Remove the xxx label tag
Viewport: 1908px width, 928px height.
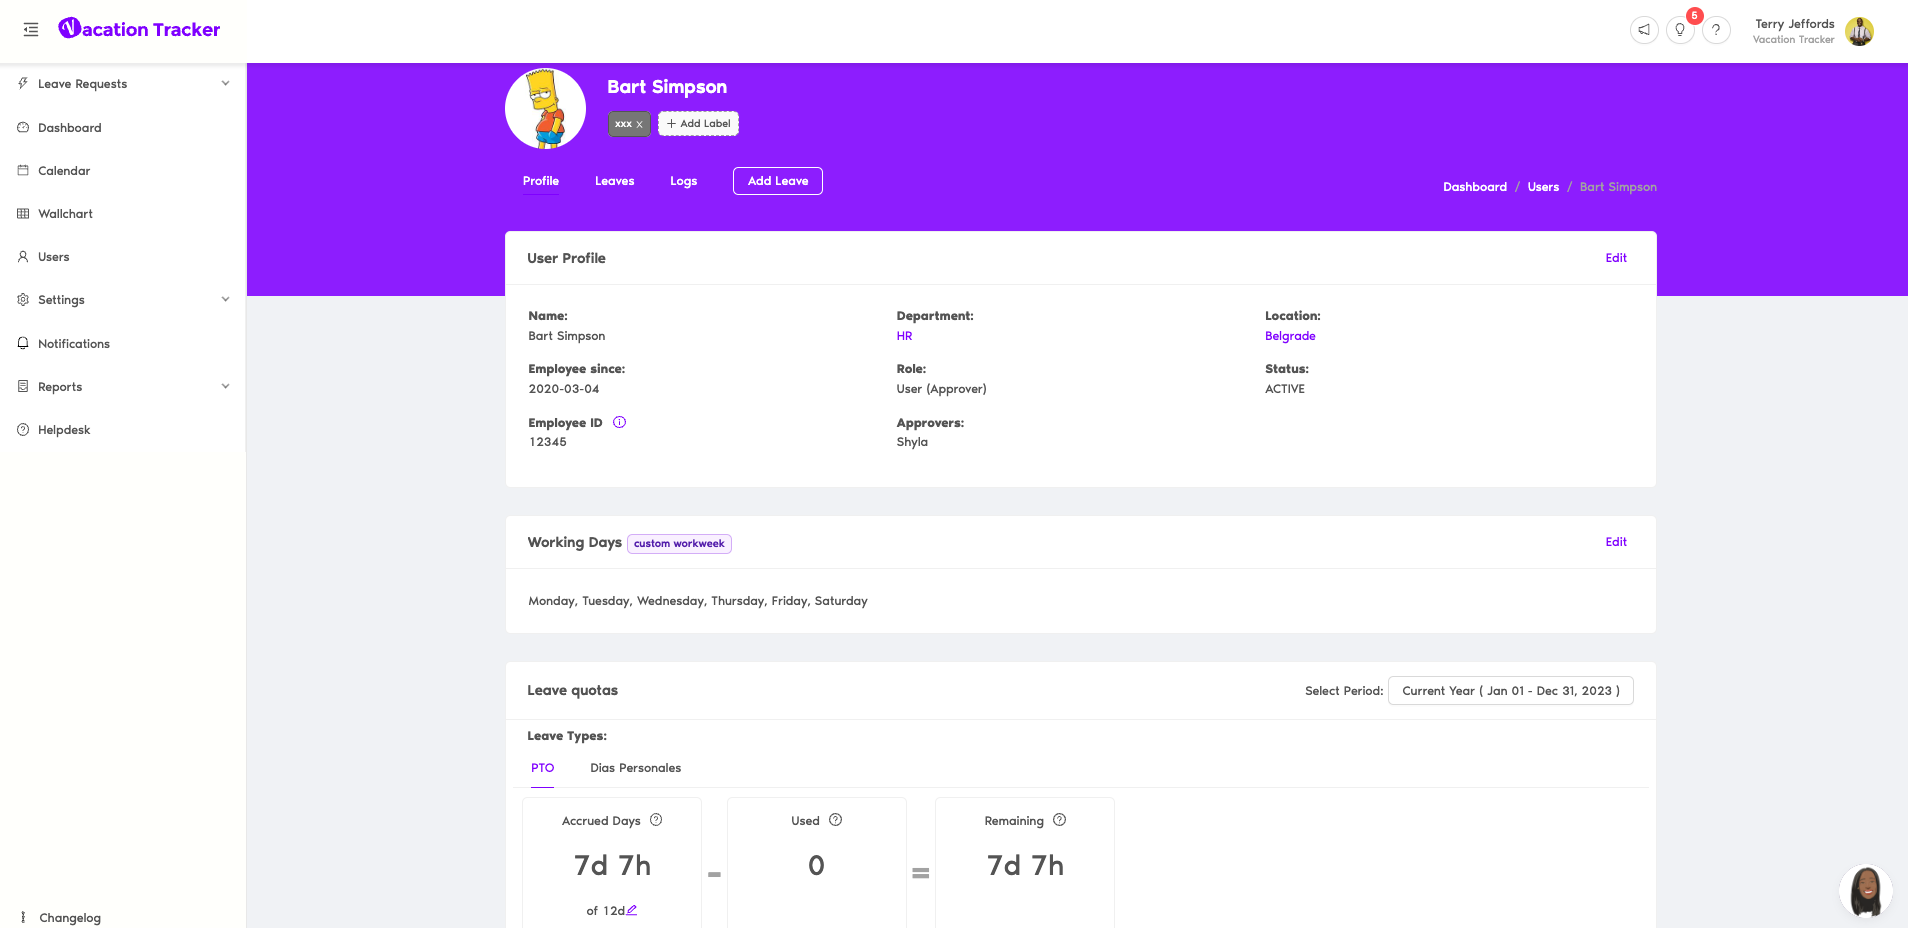(x=639, y=124)
